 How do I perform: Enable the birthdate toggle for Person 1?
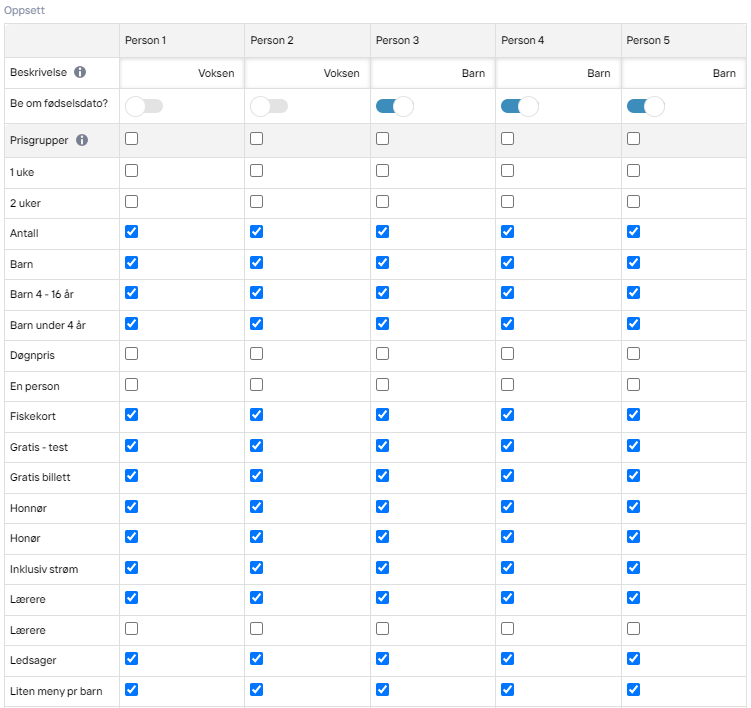(144, 106)
